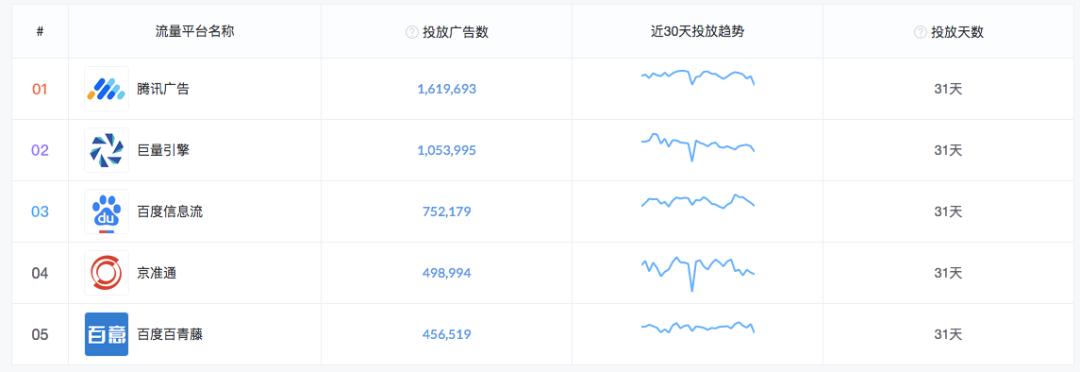Open the 巨量引擎 platform name

pos(163,150)
